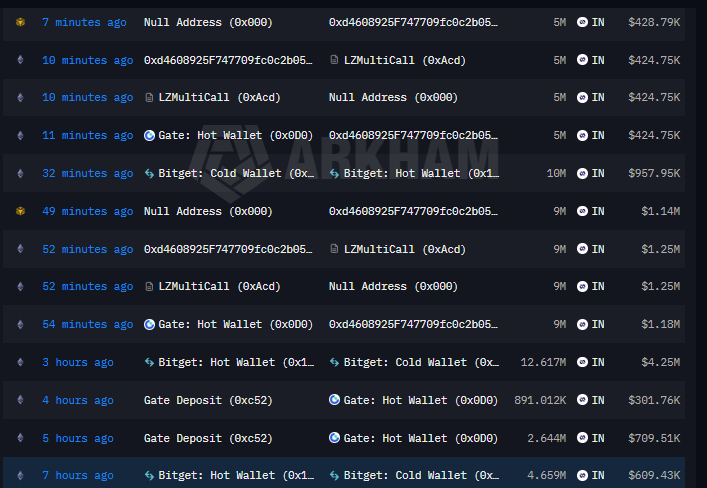Click the 891.012K token amount
This screenshot has height=488, width=707.
coord(540,400)
